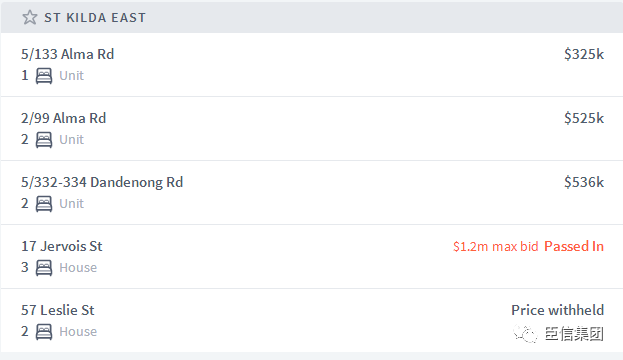Click the $536k sold price
This screenshot has width=623, height=360.
pos(584,182)
